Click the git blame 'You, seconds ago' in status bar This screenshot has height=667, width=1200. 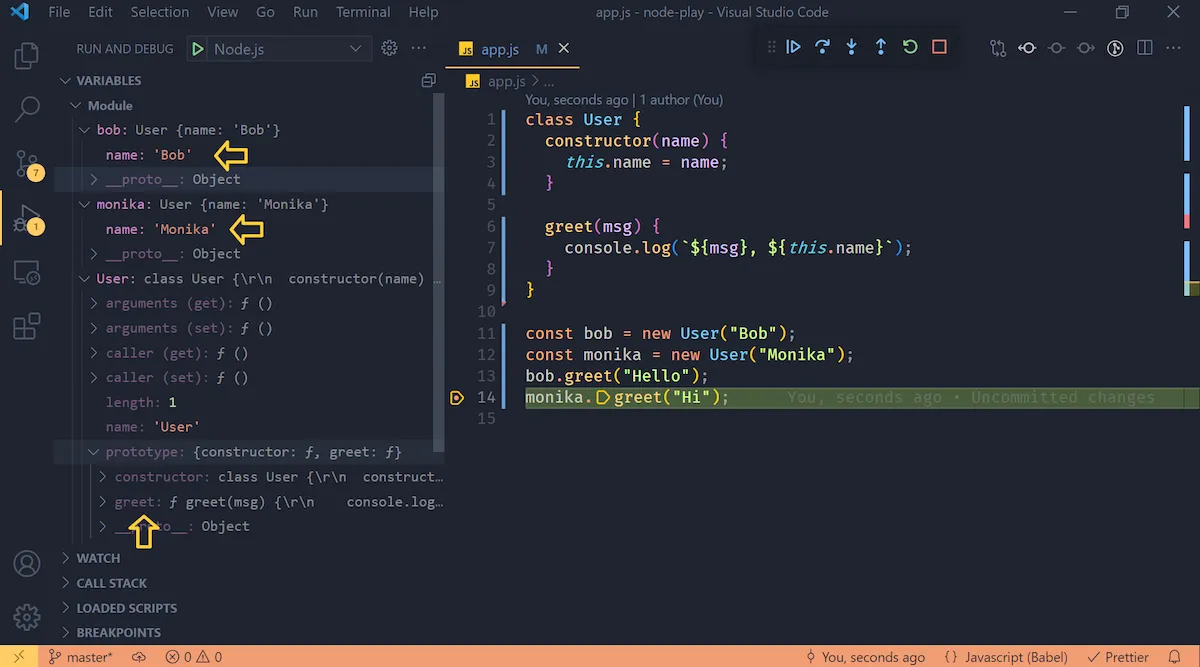pos(865,657)
